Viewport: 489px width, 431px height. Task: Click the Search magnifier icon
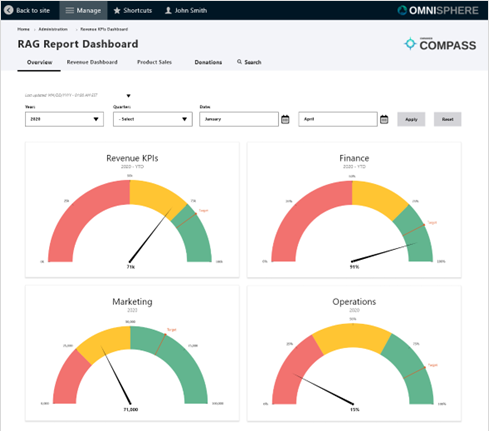coord(239,62)
